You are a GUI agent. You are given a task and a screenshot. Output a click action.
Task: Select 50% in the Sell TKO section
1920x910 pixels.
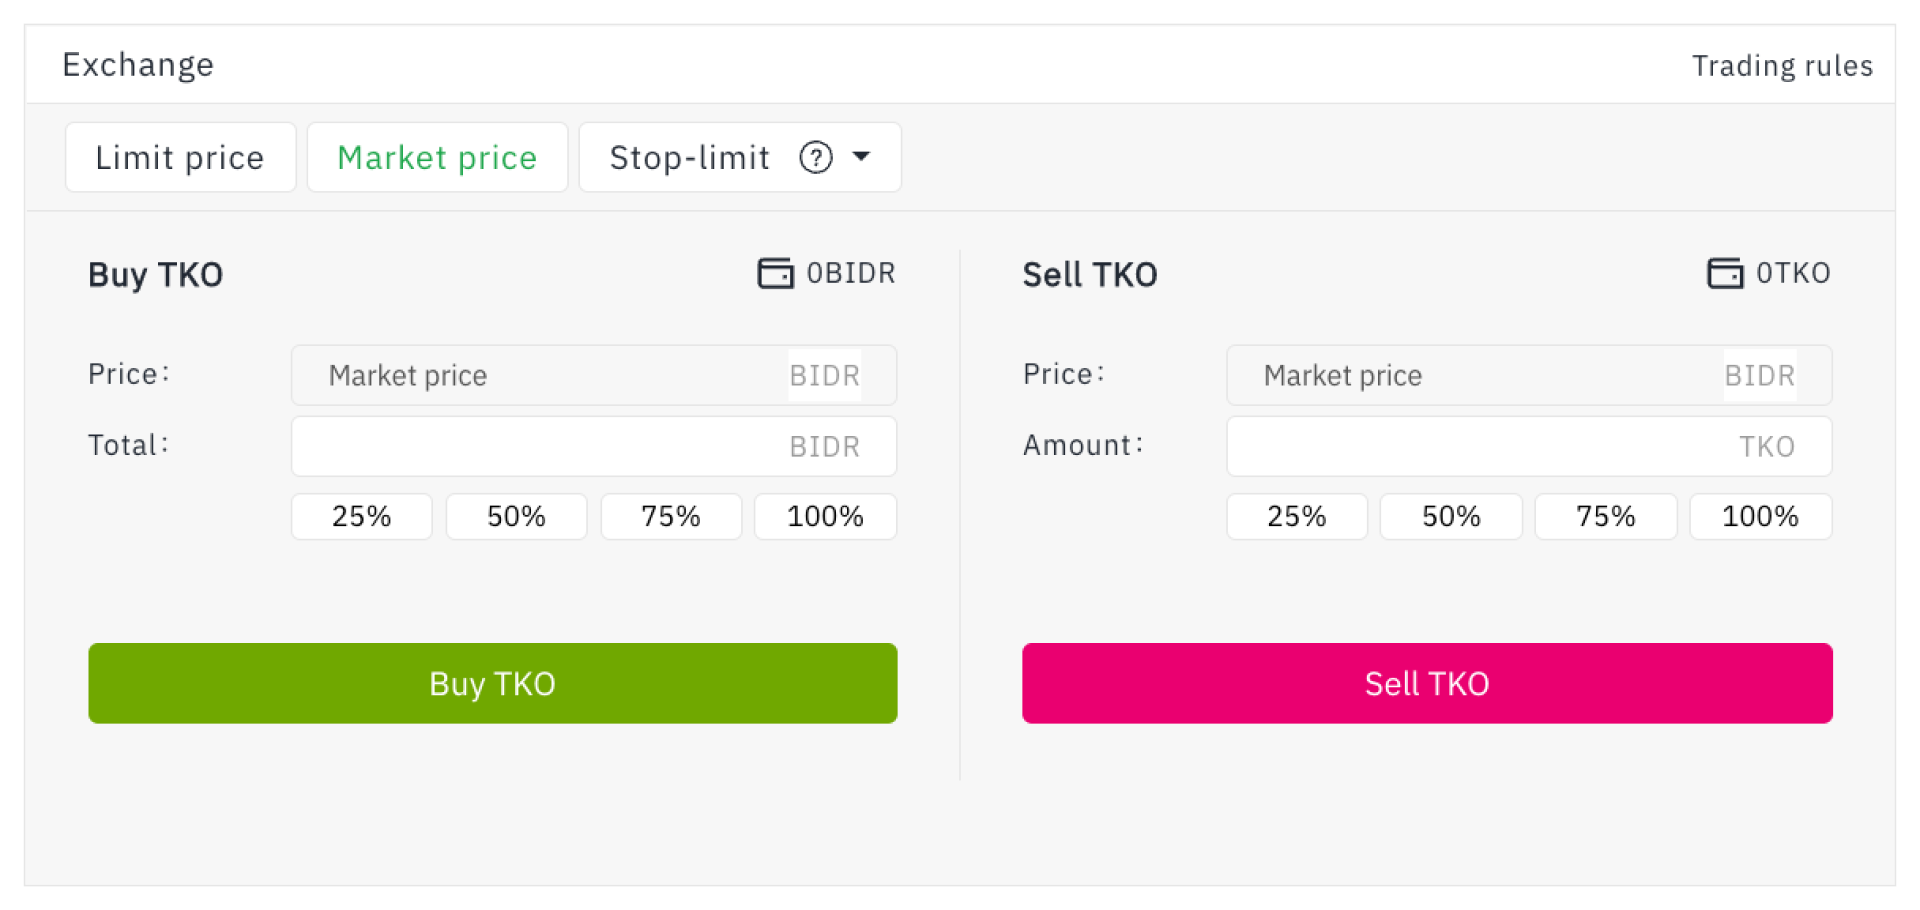point(1451,516)
